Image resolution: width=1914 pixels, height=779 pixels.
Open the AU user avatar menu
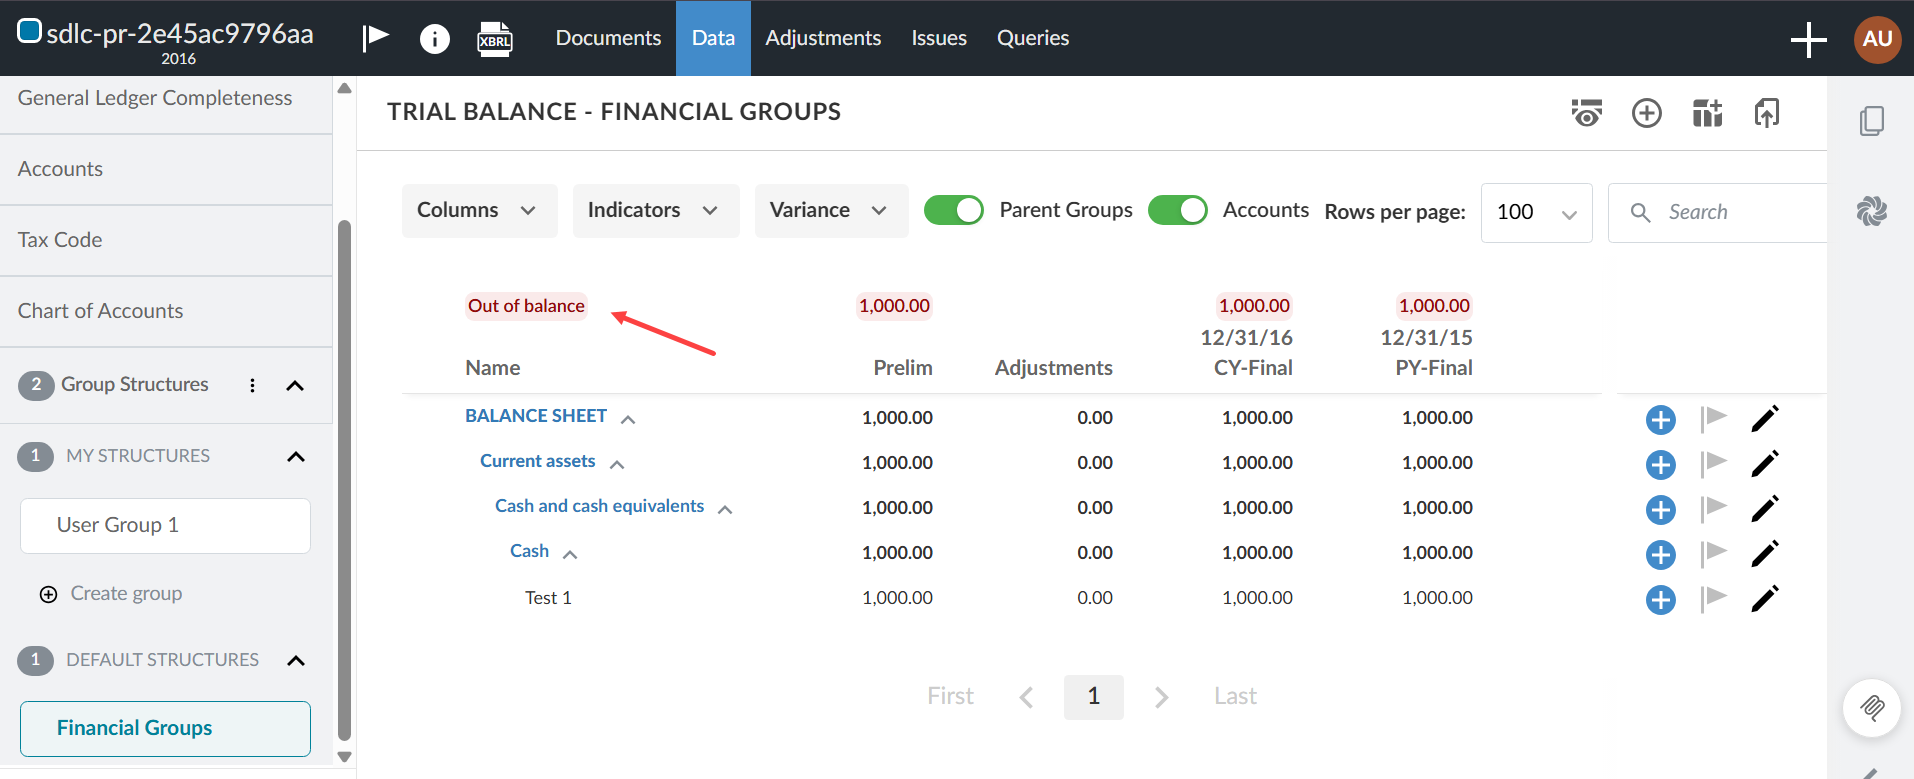(1877, 39)
